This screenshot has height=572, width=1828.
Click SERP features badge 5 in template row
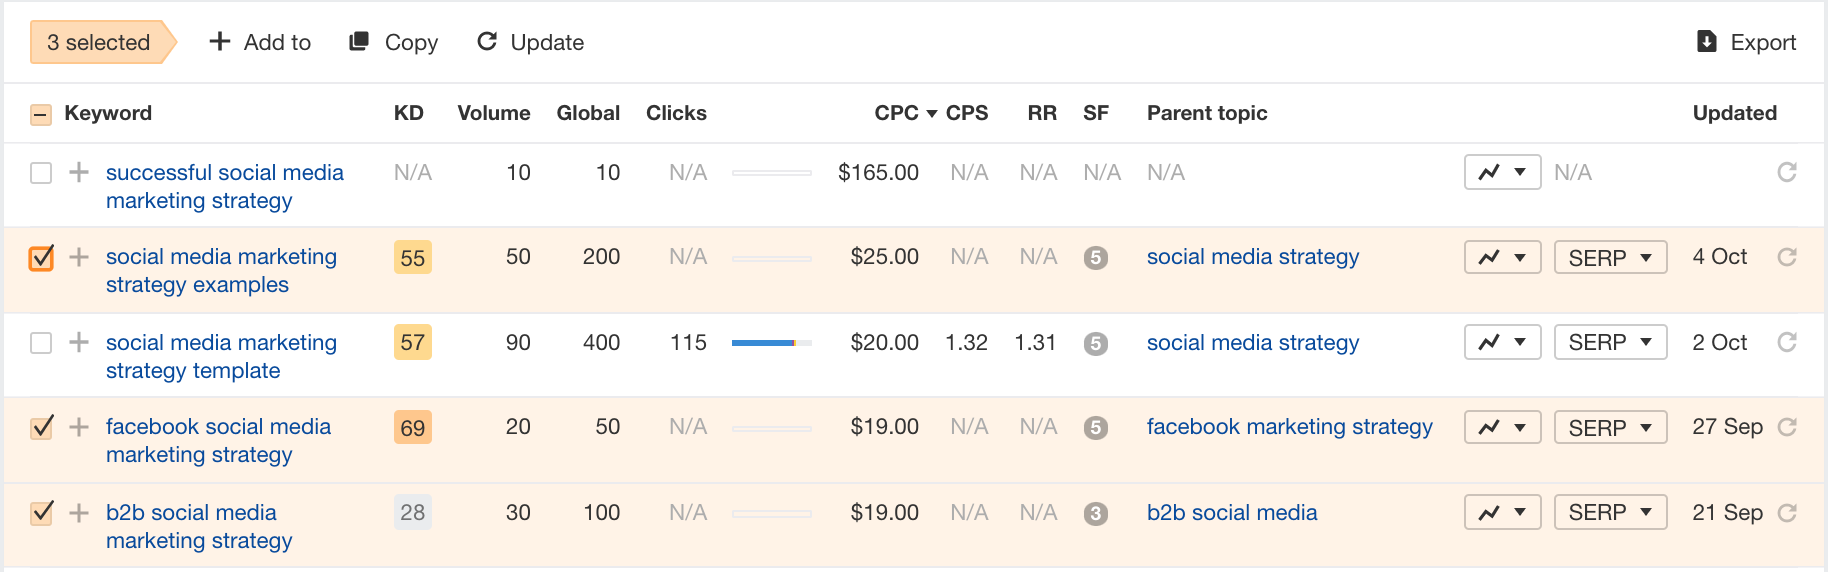pyautogui.click(x=1096, y=343)
